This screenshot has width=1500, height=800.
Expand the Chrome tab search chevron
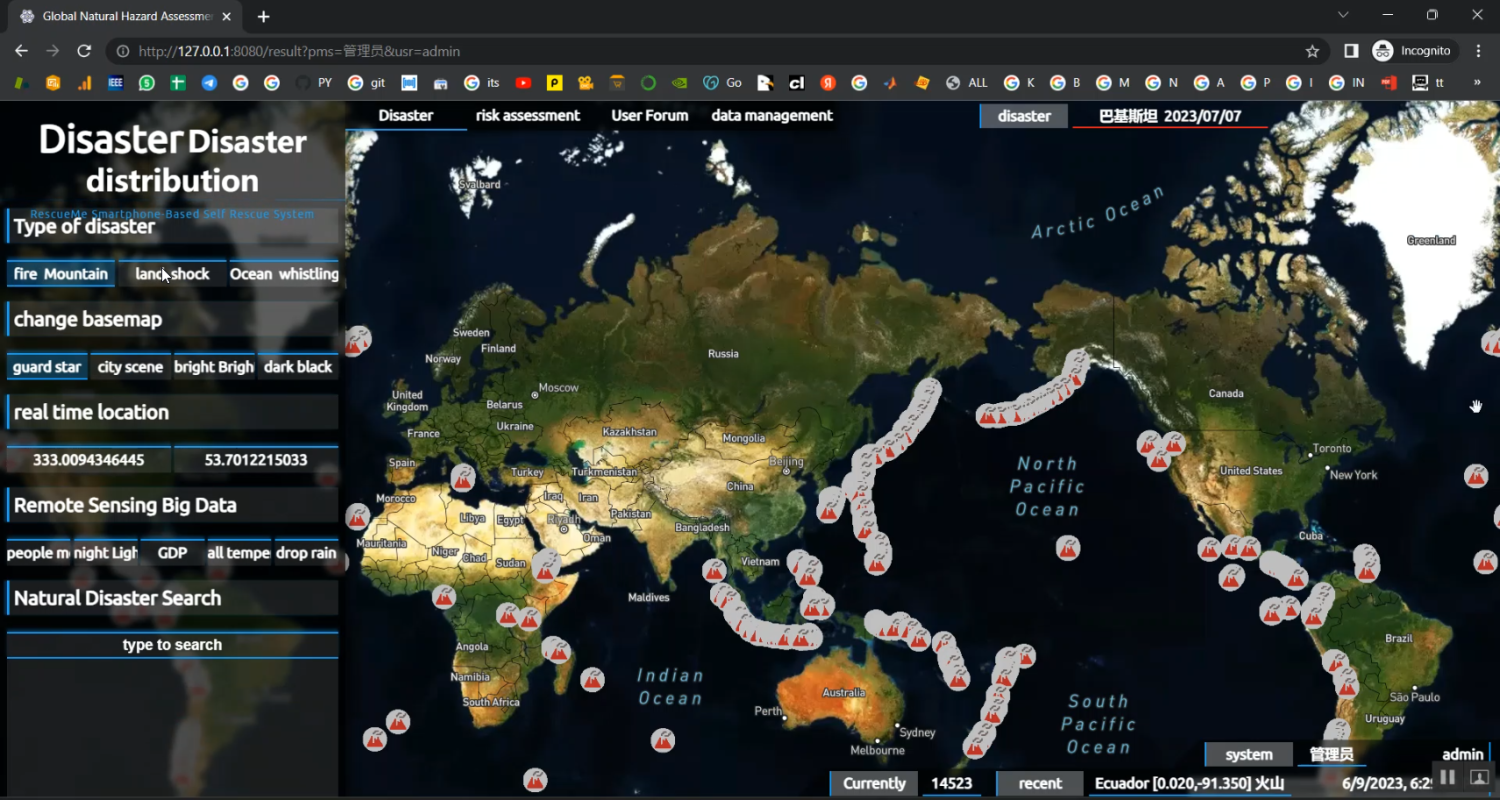click(x=1343, y=15)
